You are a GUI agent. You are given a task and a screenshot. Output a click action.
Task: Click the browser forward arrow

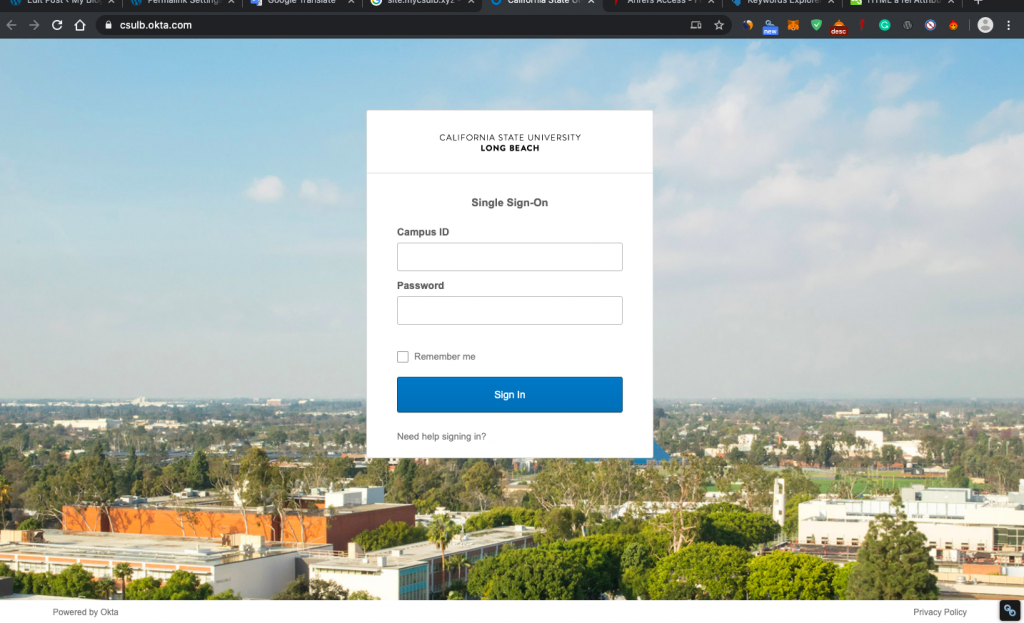click(34, 25)
